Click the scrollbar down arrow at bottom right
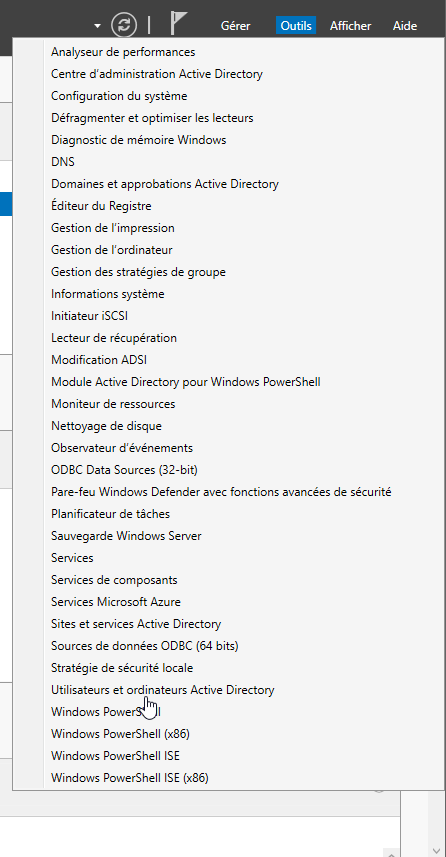 tap(436, 850)
